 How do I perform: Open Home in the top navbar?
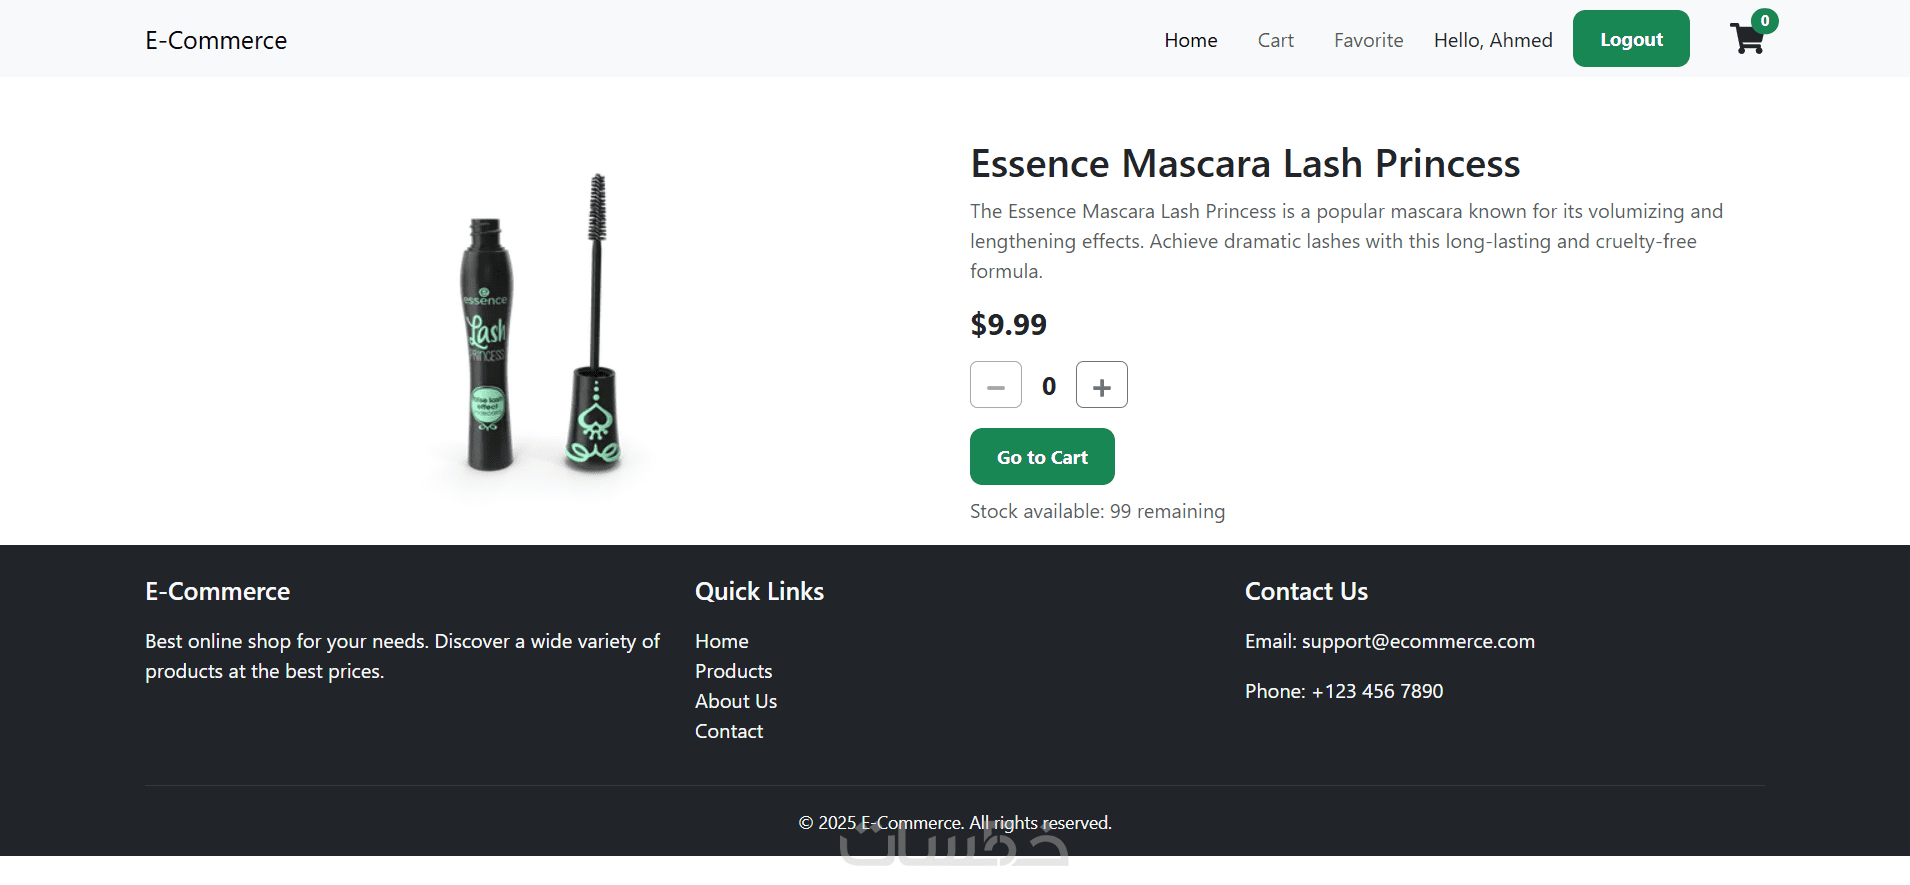(x=1190, y=41)
